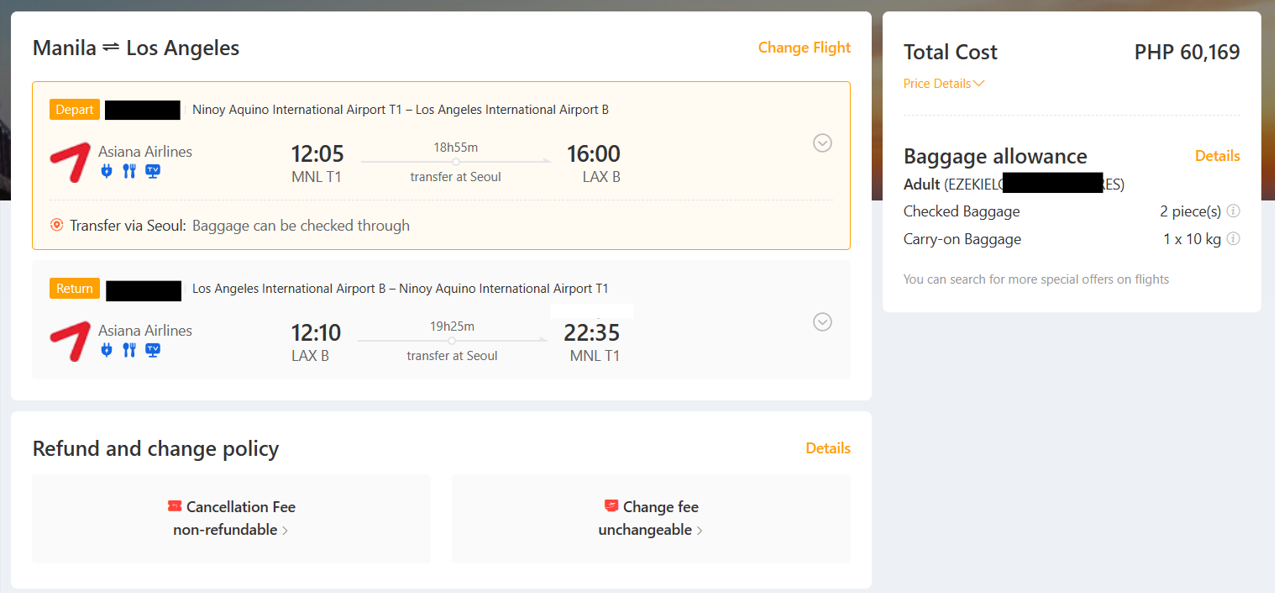This screenshot has width=1275, height=593.
Task: Click Asiana Airlines logo on depart flight
Action: [x=70, y=162]
